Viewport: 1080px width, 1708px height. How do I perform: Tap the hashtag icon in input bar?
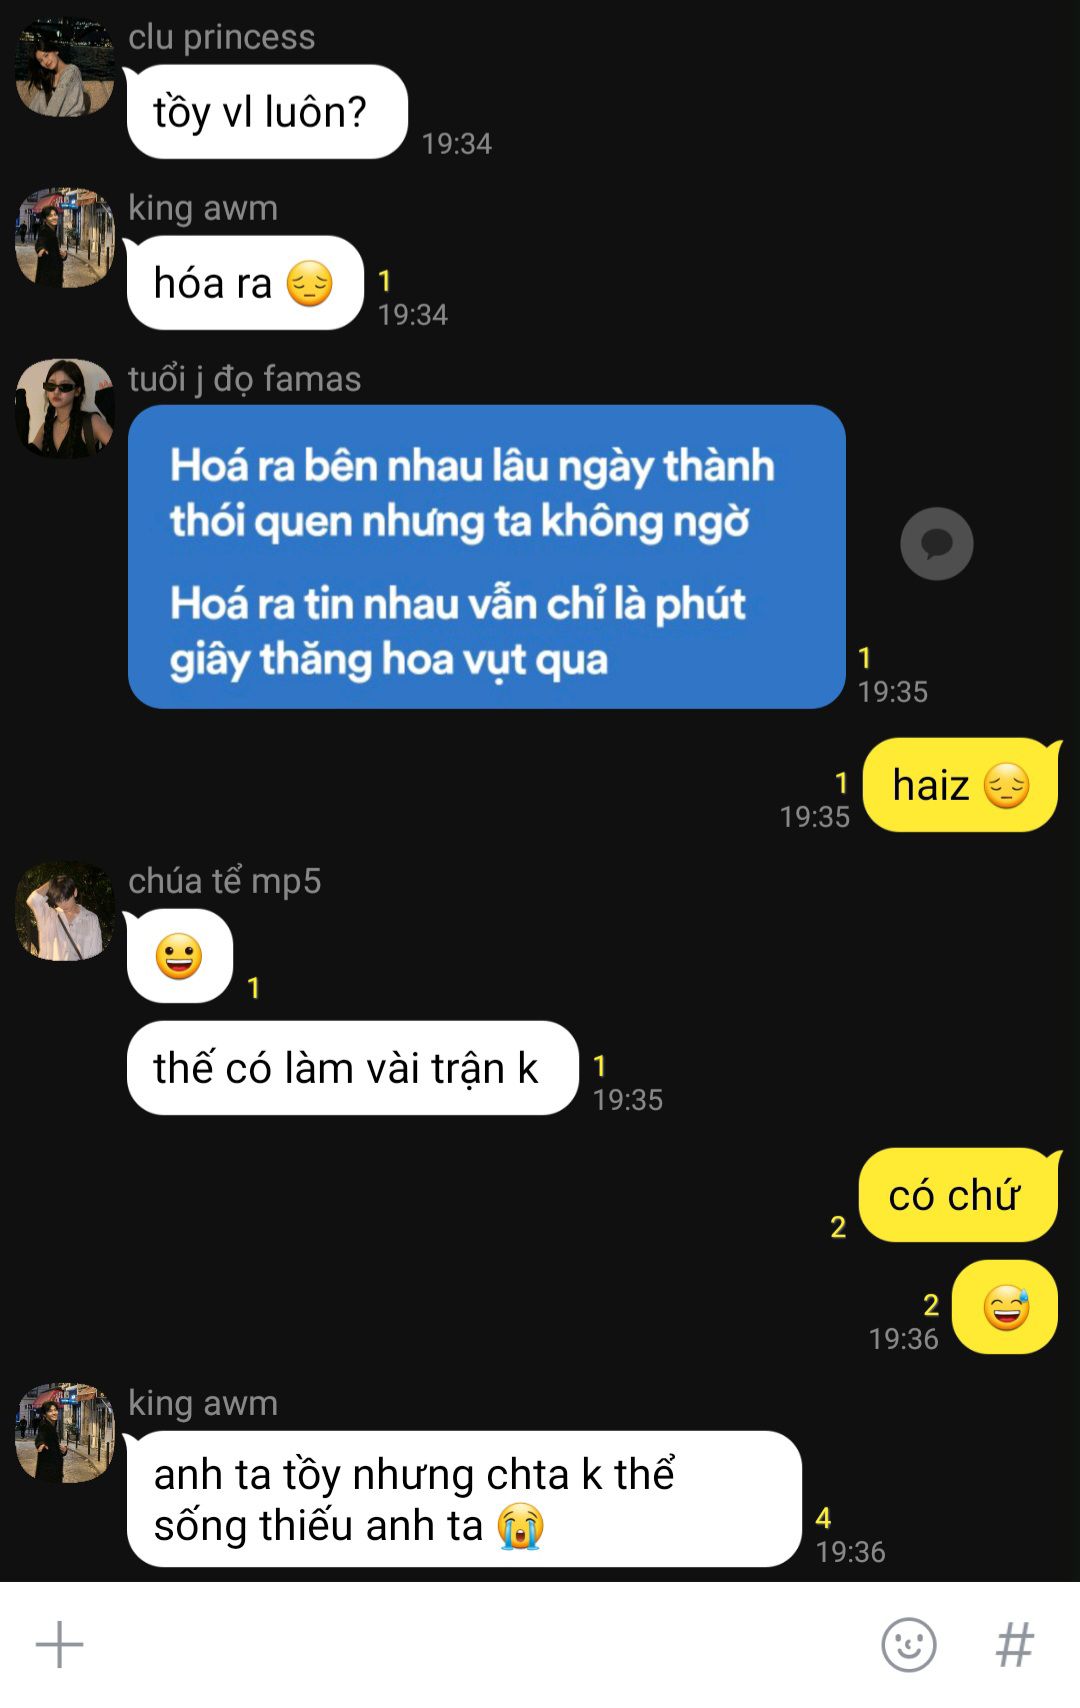(x=1014, y=1645)
